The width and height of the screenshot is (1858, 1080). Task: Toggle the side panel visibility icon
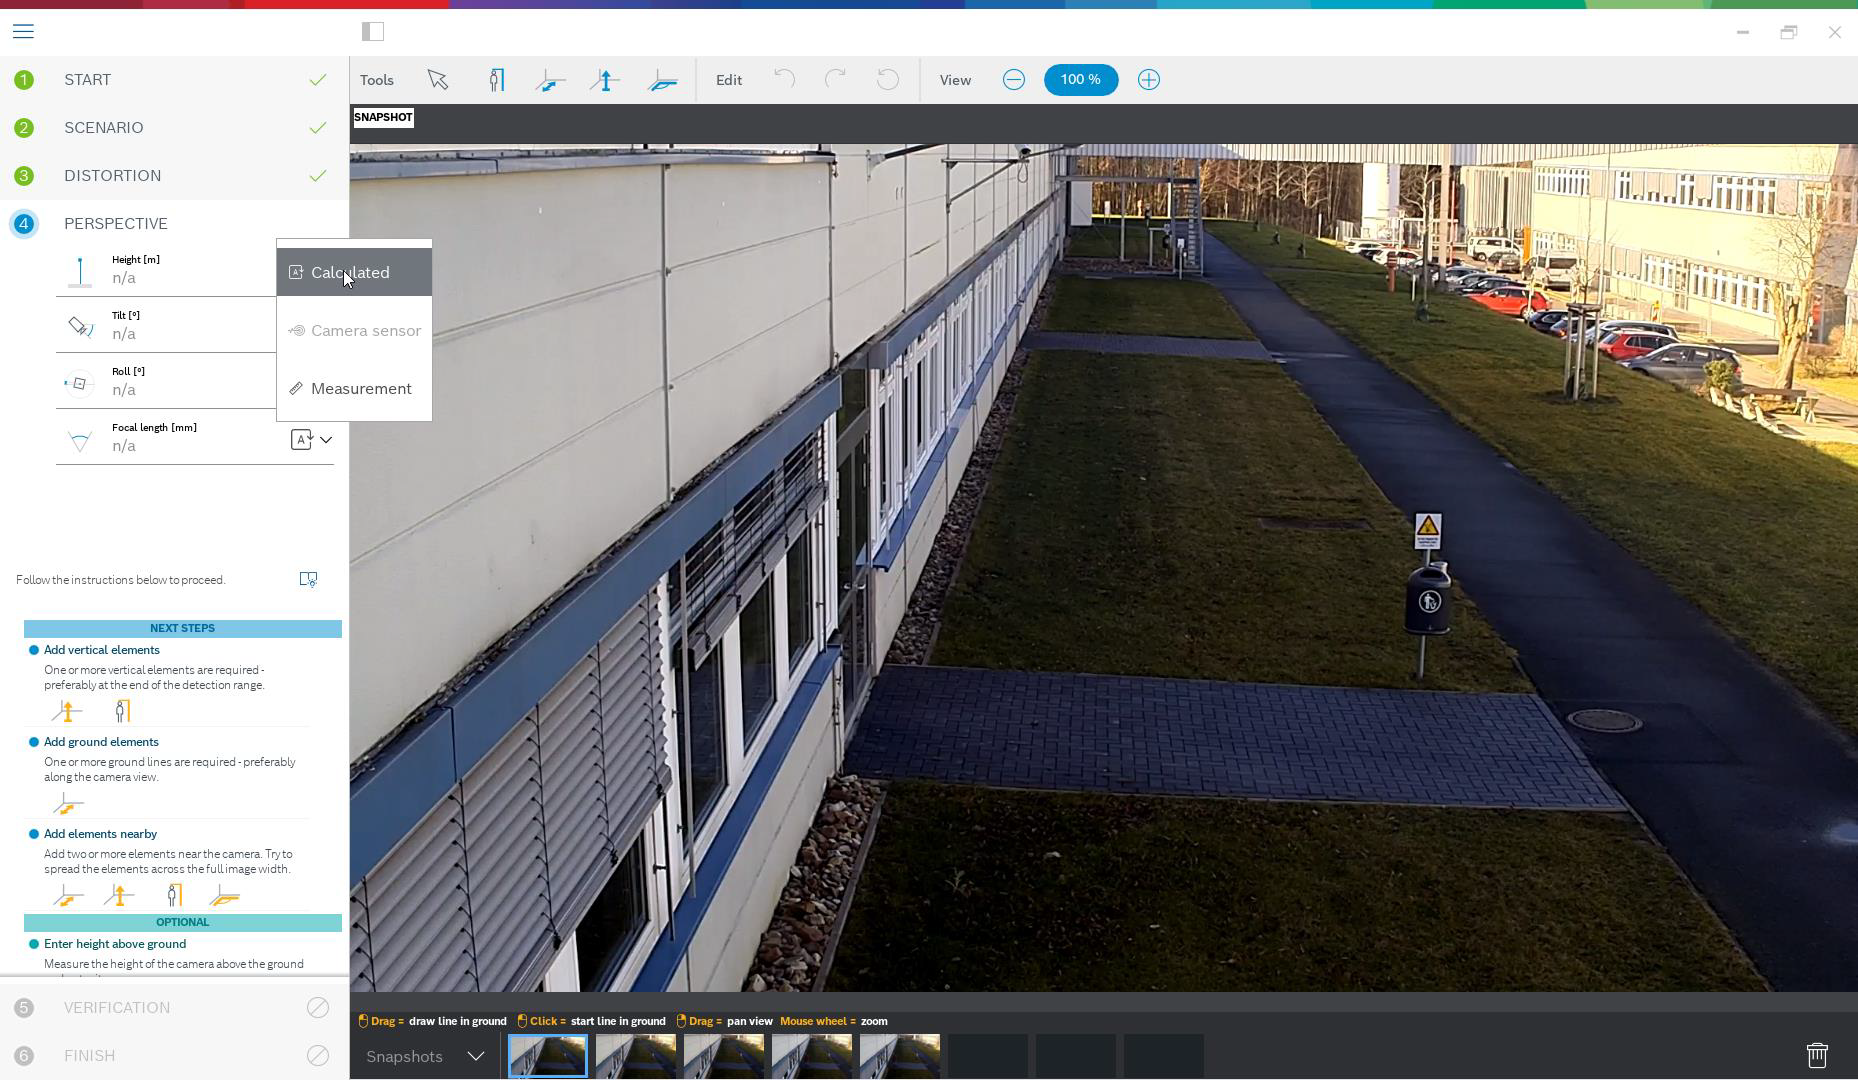373,32
